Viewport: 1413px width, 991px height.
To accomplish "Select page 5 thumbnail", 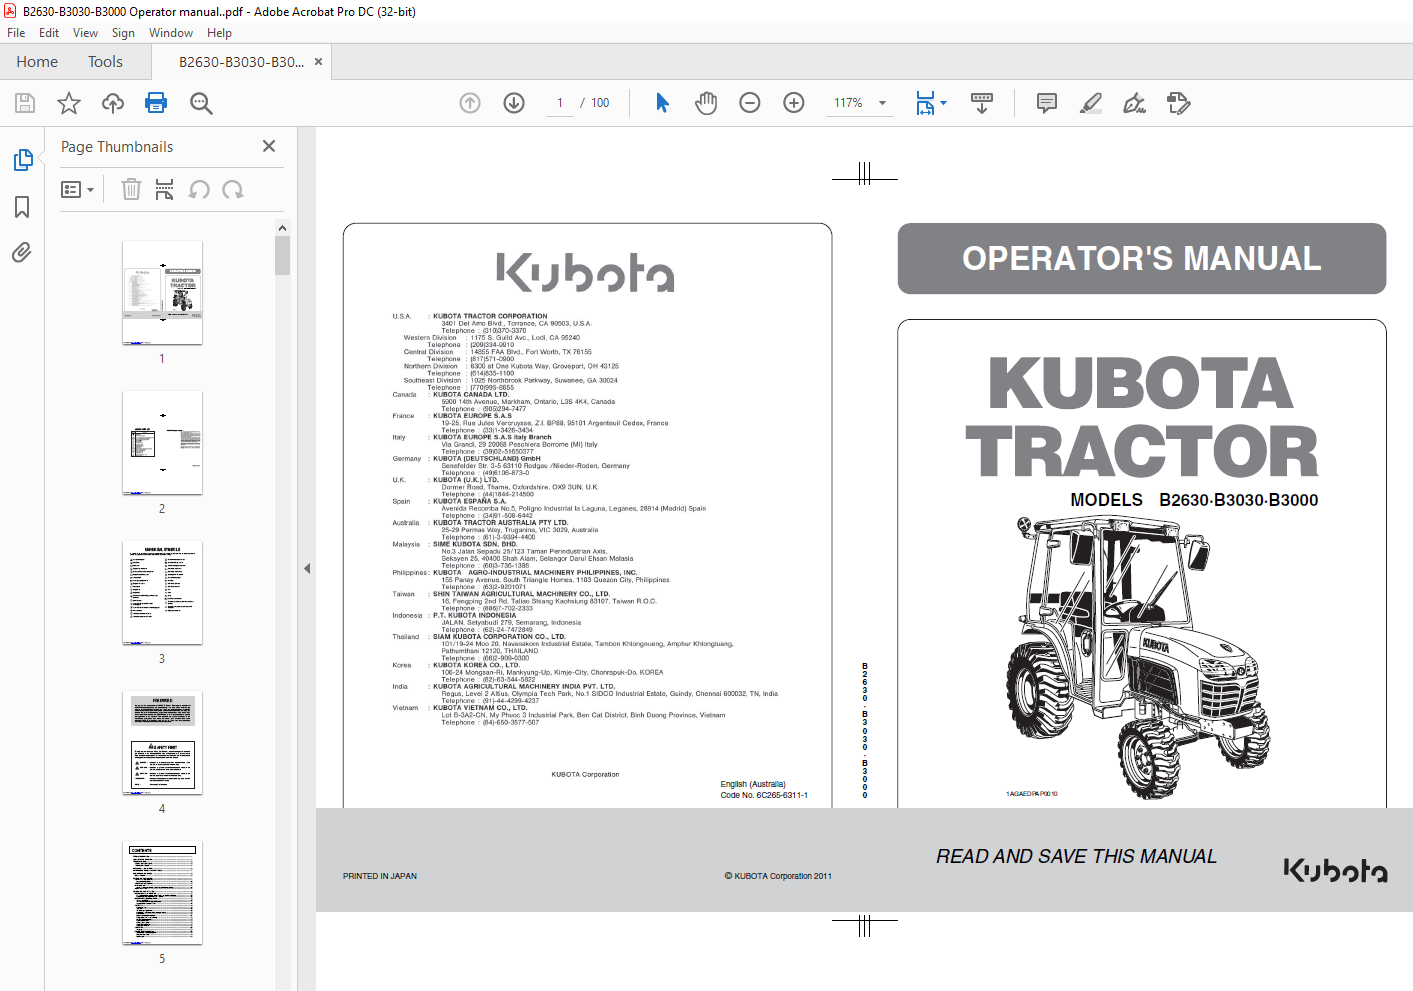I will (x=162, y=893).
